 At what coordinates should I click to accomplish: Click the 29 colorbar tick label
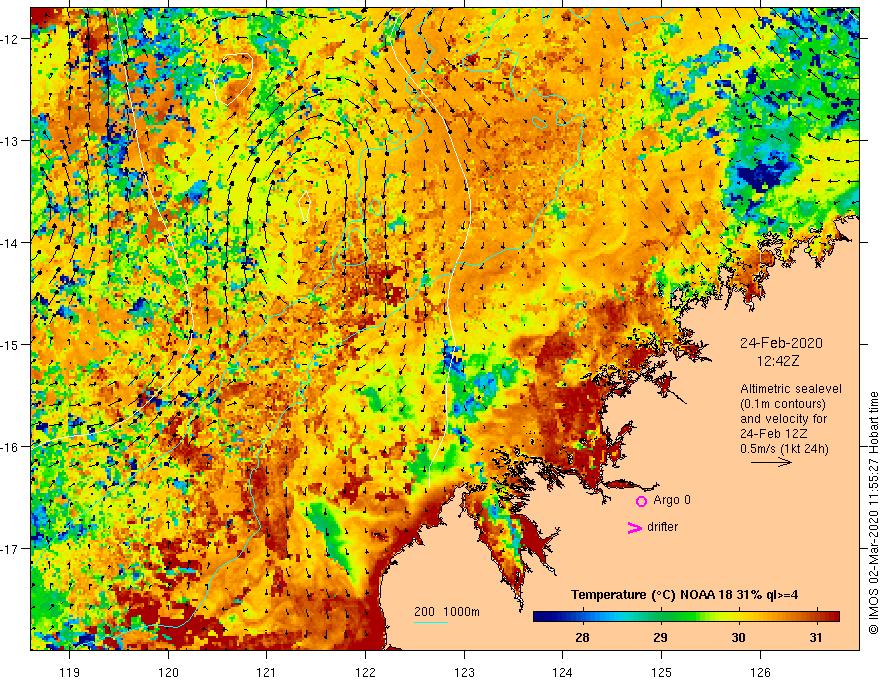click(660, 638)
